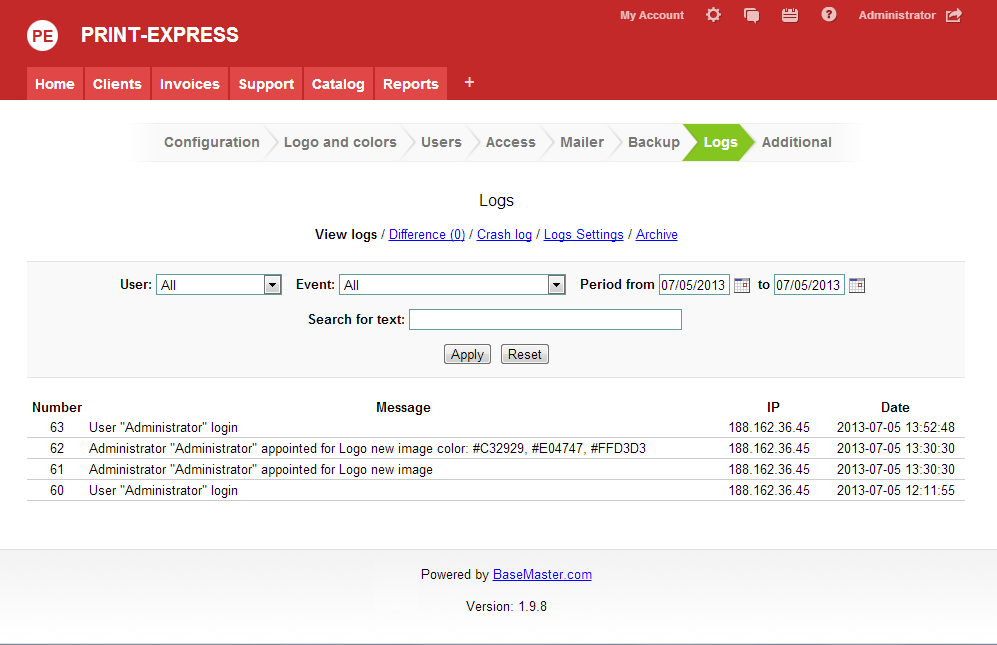Screen dimensions: 997x645
Task: Open the messages chat icon
Action: [752, 15]
